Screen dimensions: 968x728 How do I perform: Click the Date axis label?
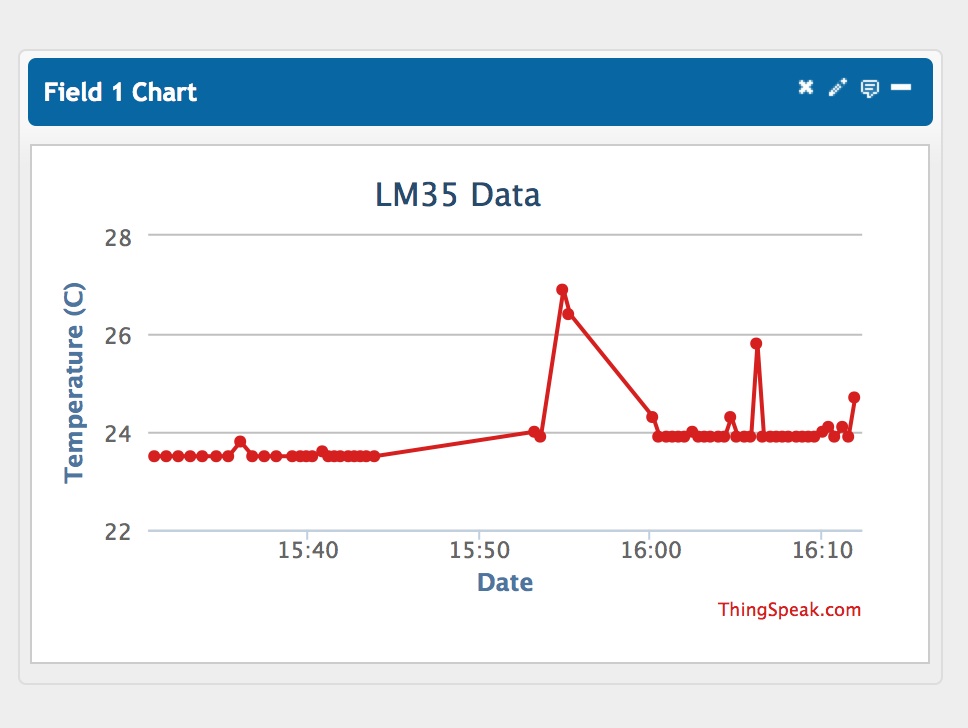[x=505, y=582]
